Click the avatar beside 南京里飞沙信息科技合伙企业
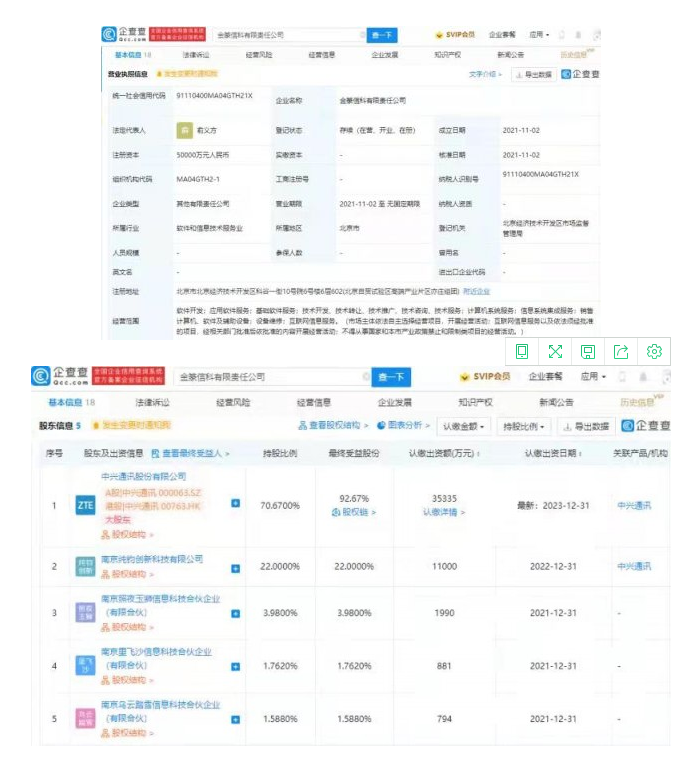The width and height of the screenshot is (686, 760). pos(85,665)
